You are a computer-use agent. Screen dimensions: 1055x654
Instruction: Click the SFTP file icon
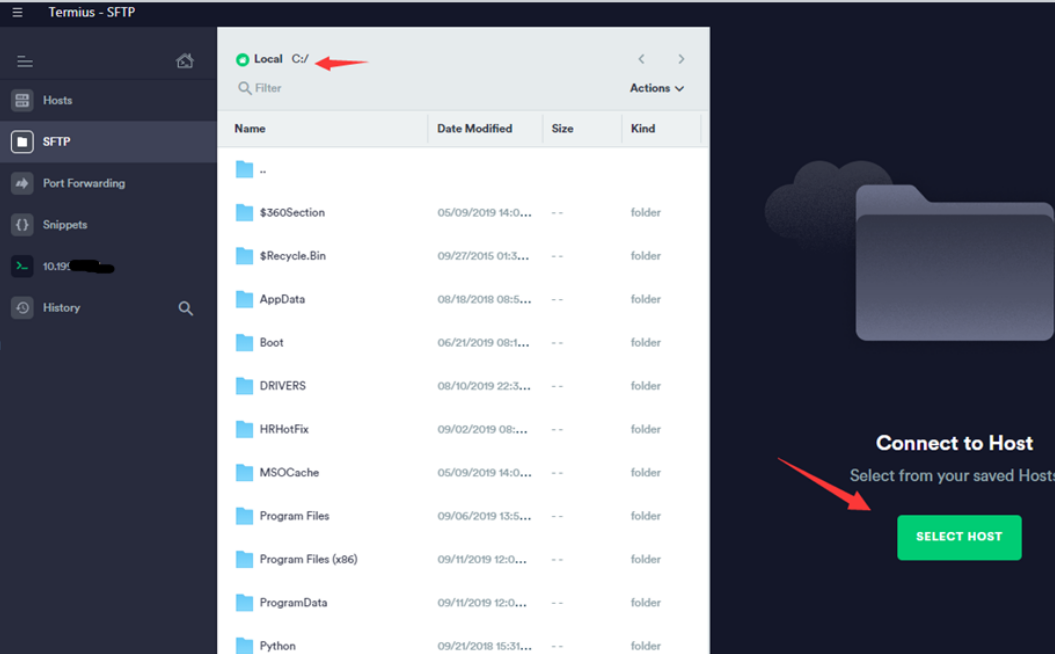pos(22,142)
